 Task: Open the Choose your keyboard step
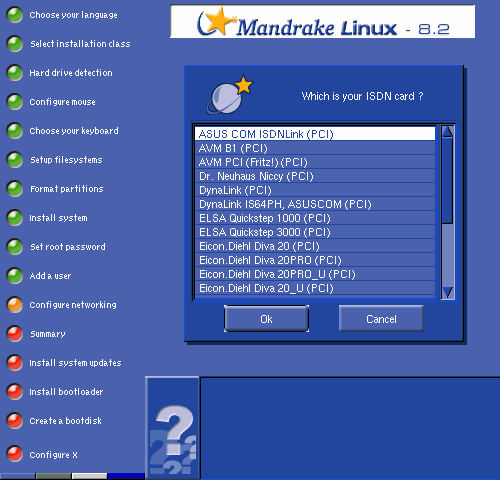74,131
